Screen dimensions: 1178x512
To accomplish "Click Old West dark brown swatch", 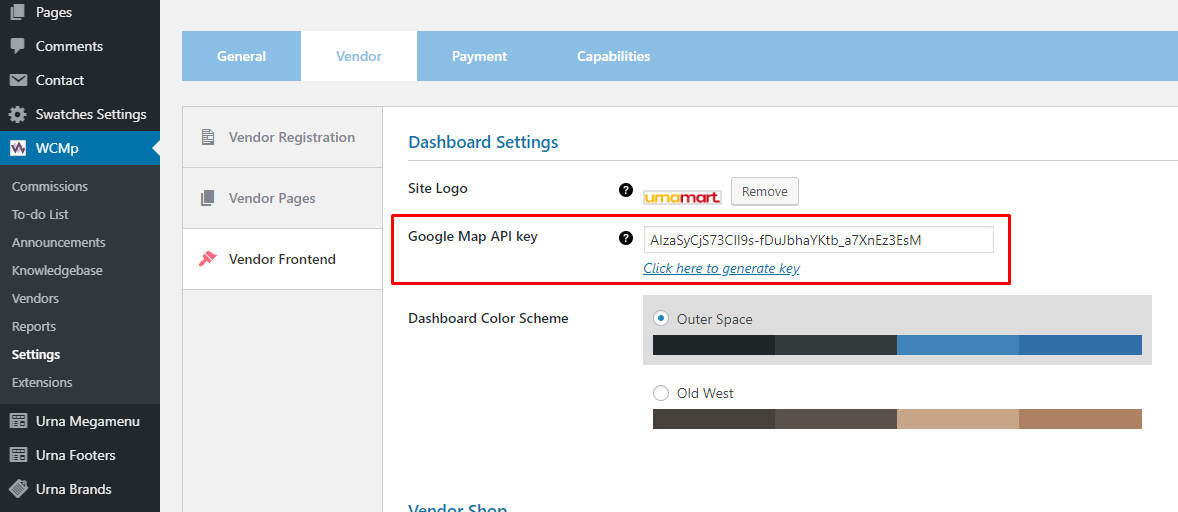I will pos(714,419).
